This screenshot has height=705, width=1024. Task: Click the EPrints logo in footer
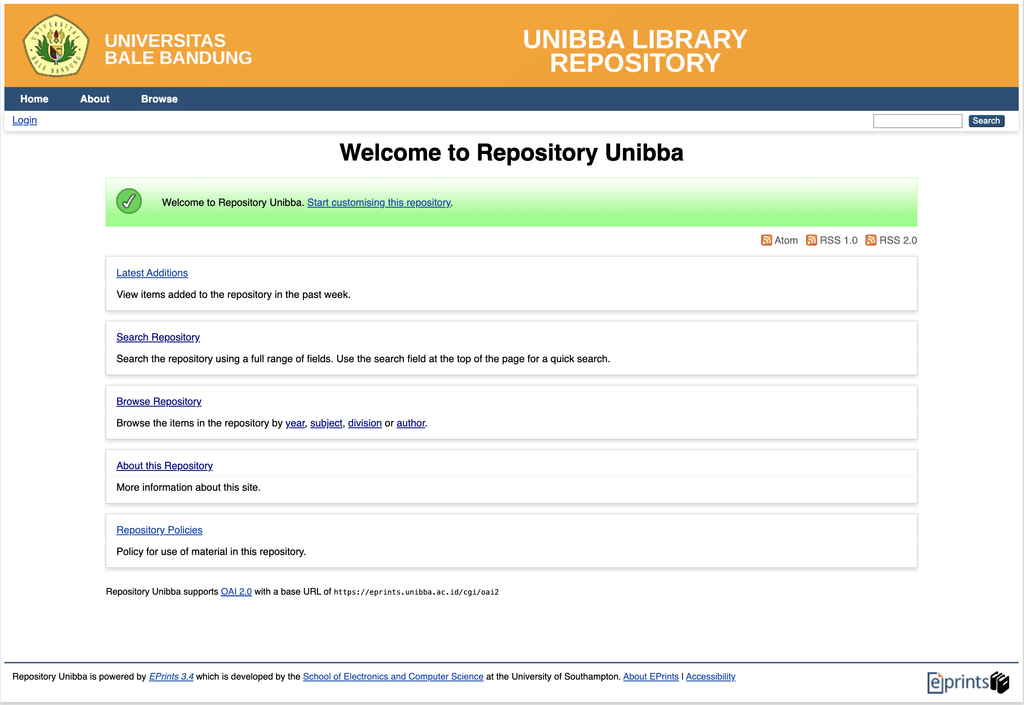[x=968, y=682]
